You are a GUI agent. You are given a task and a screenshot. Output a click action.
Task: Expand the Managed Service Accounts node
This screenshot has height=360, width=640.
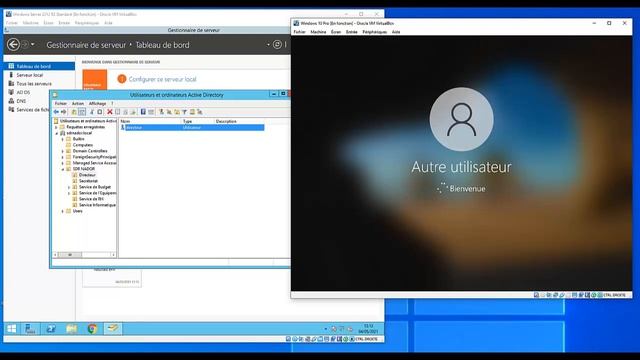point(62,163)
